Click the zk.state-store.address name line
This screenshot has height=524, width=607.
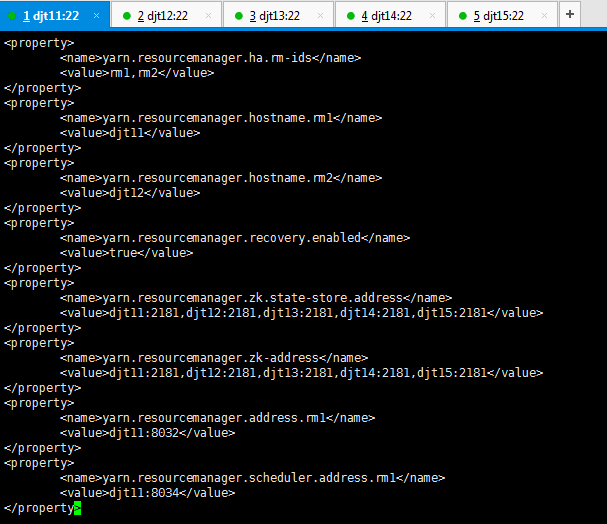(256, 298)
